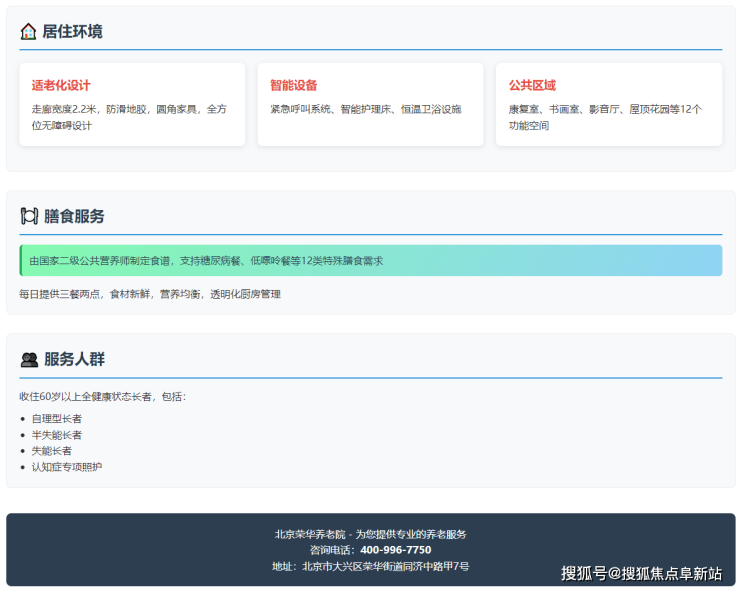Click the people icon beside 服务人群
The width and height of the screenshot is (740, 590).
point(29,359)
